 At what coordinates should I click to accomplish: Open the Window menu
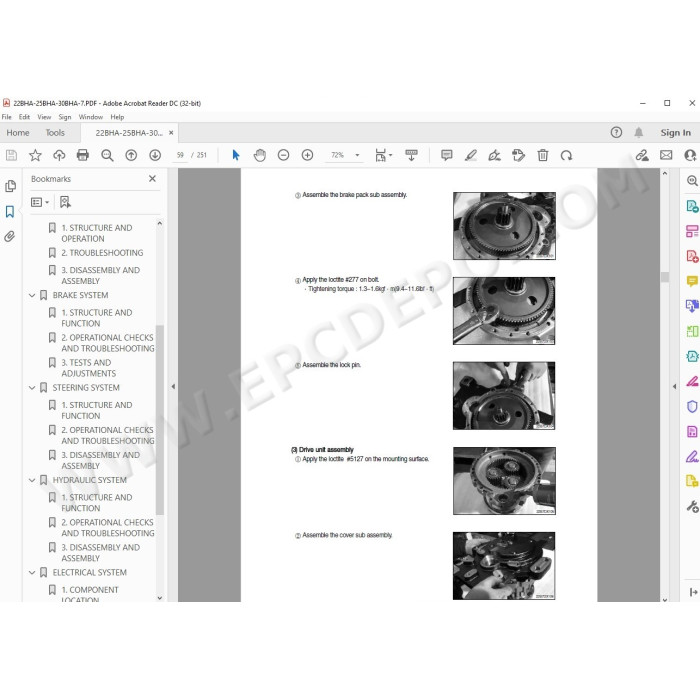tap(91, 117)
